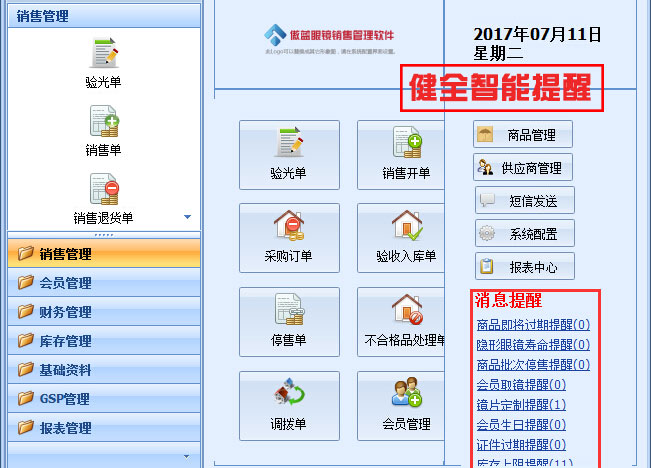Expand sidebar list with down arrow

click(x=187, y=216)
